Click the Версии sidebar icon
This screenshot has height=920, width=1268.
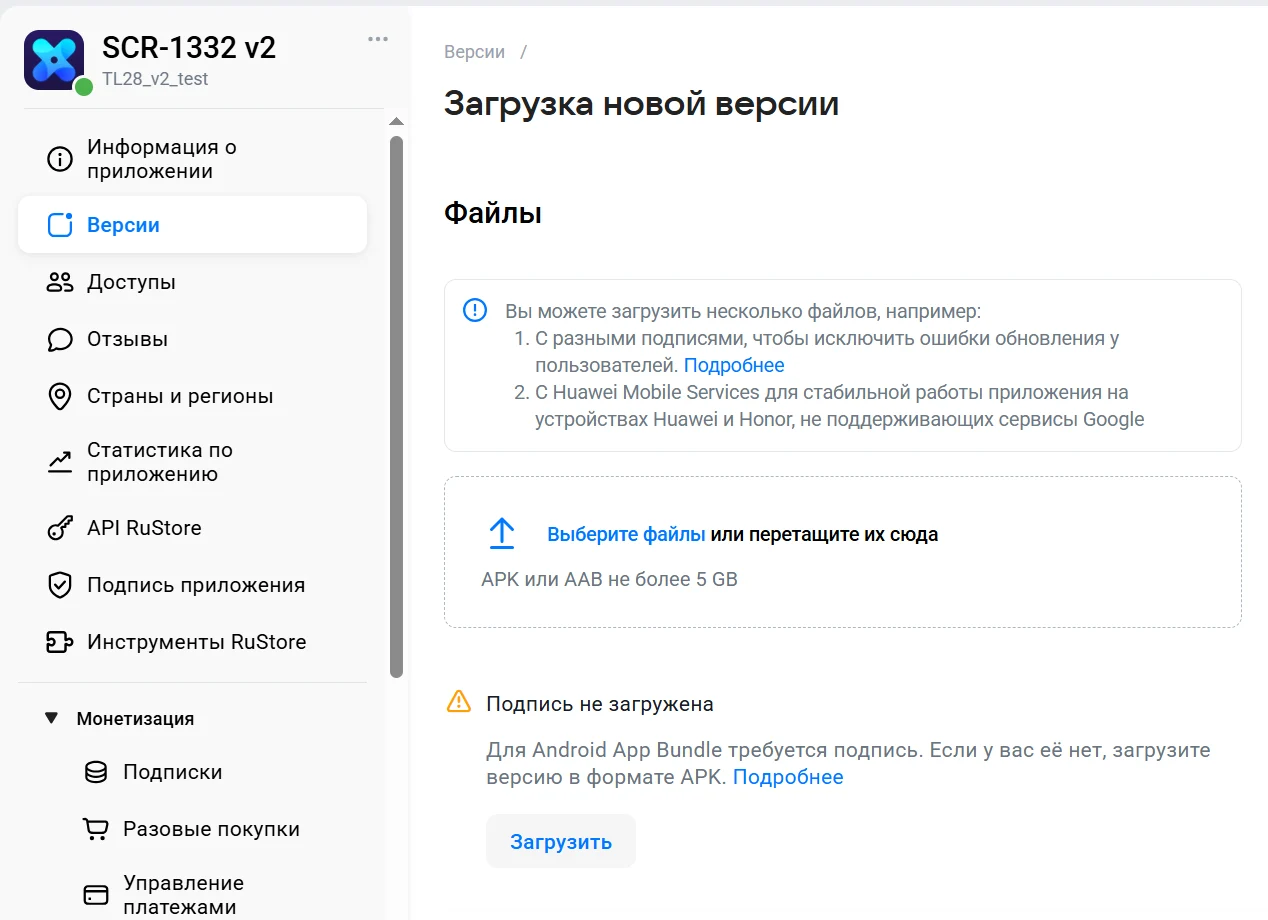tap(60, 225)
